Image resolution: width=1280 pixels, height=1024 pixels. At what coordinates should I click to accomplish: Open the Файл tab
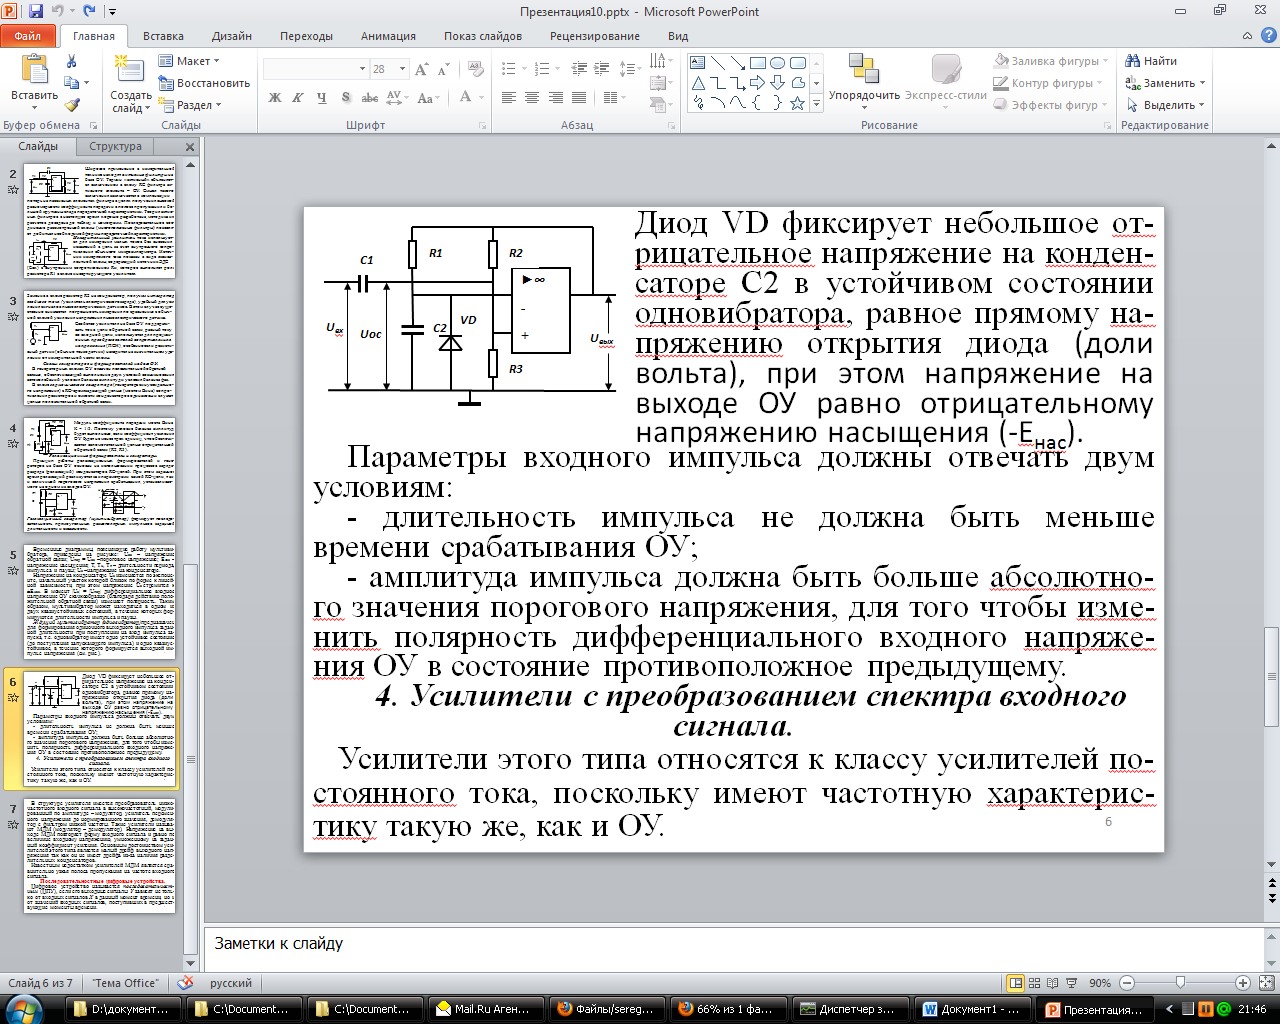point(28,36)
